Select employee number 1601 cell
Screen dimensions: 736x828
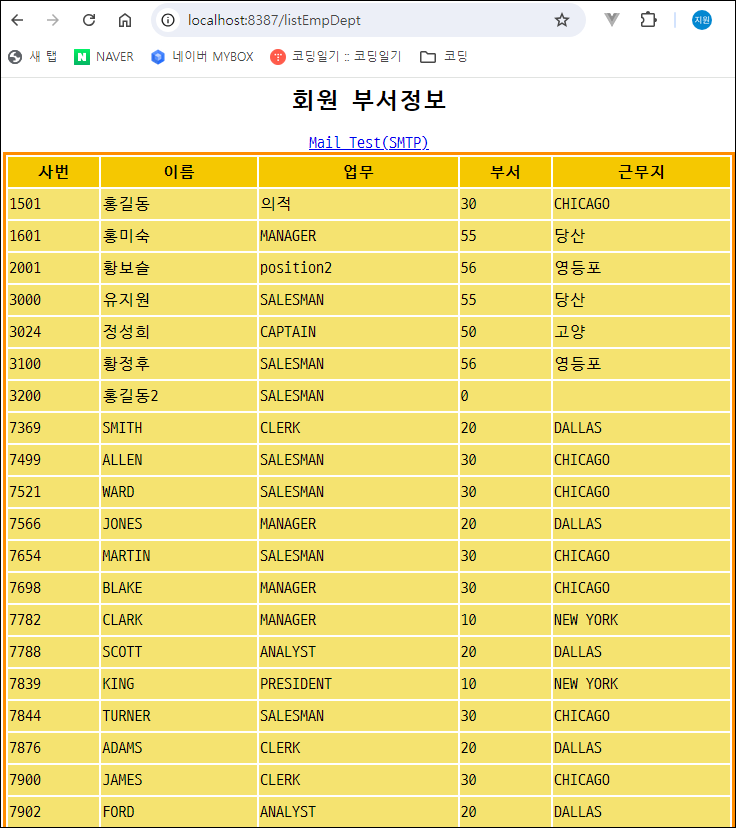coord(53,236)
